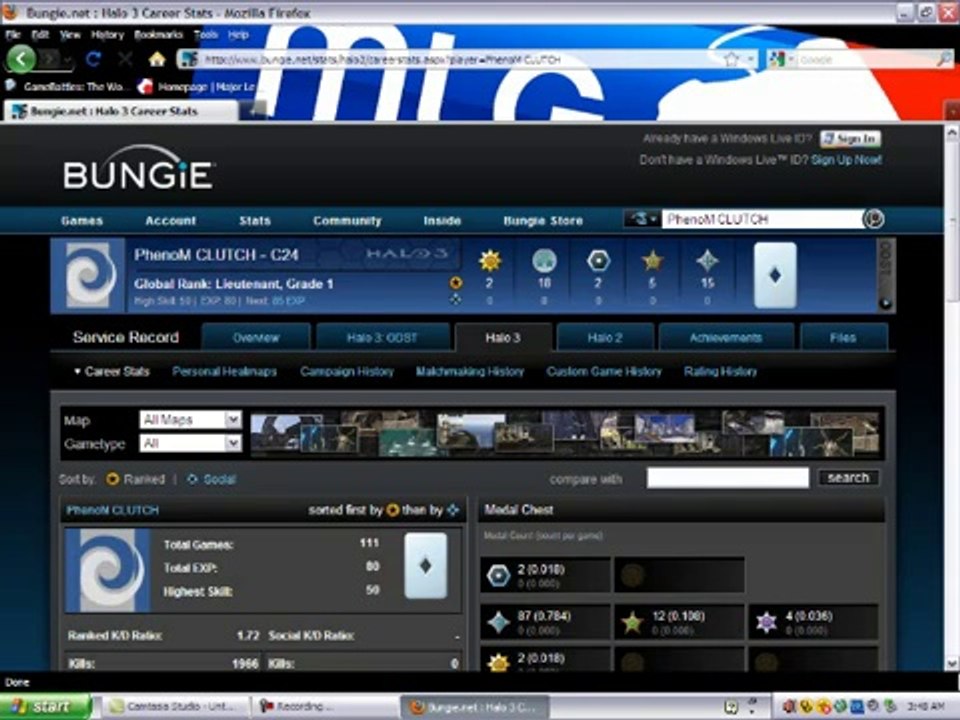The width and height of the screenshot is (960, 720).
Task: Open Community in Bungie navigation
Action: pos(347,220)
